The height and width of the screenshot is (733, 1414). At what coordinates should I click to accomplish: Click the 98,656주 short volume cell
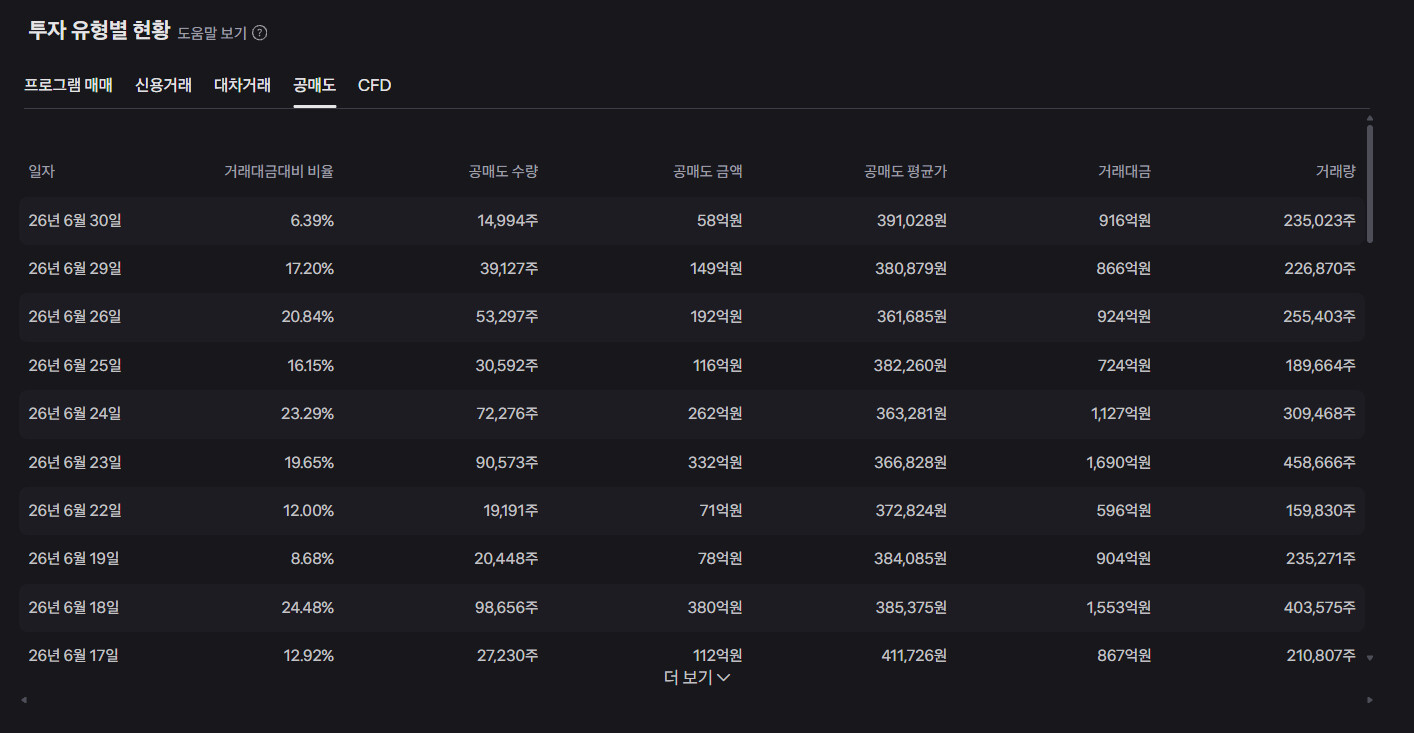(x=507, y=607)
